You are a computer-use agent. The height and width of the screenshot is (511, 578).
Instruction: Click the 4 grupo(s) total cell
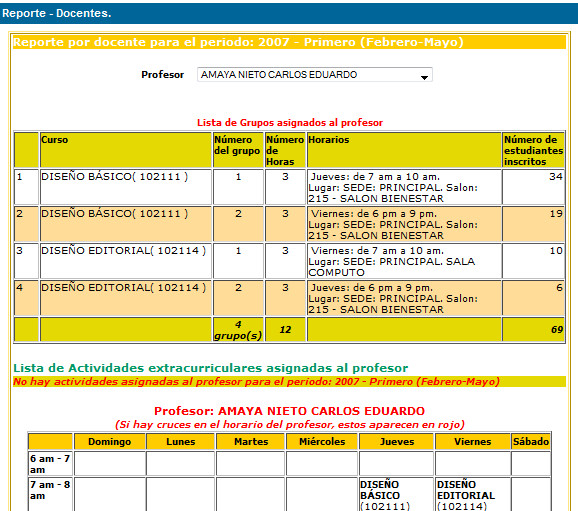[238, 330]
